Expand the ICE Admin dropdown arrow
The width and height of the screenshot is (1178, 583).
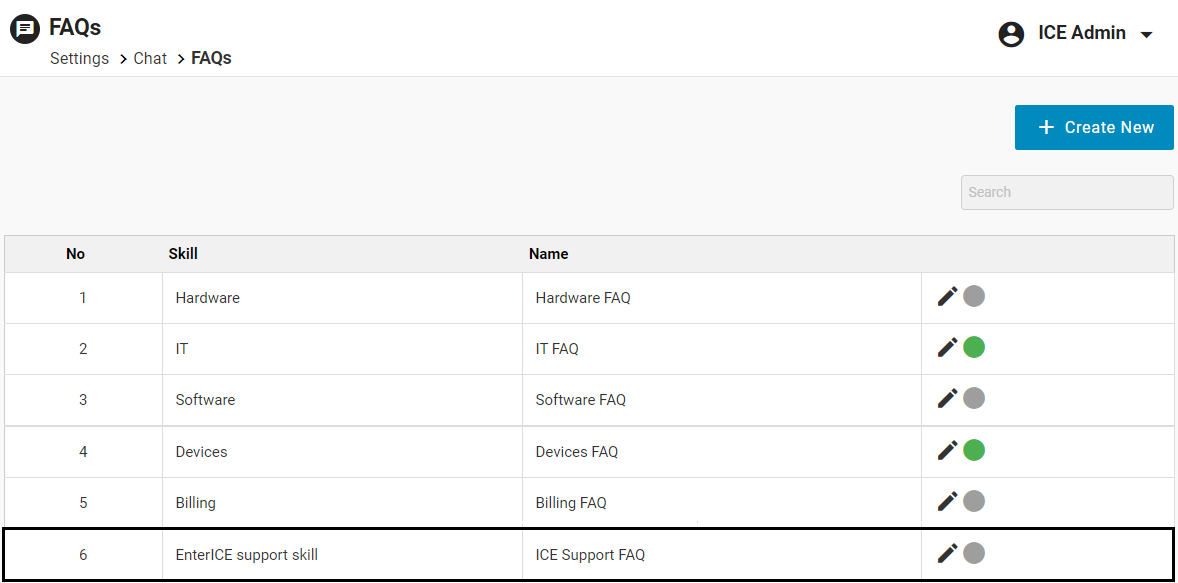(x=1147, y=35)
